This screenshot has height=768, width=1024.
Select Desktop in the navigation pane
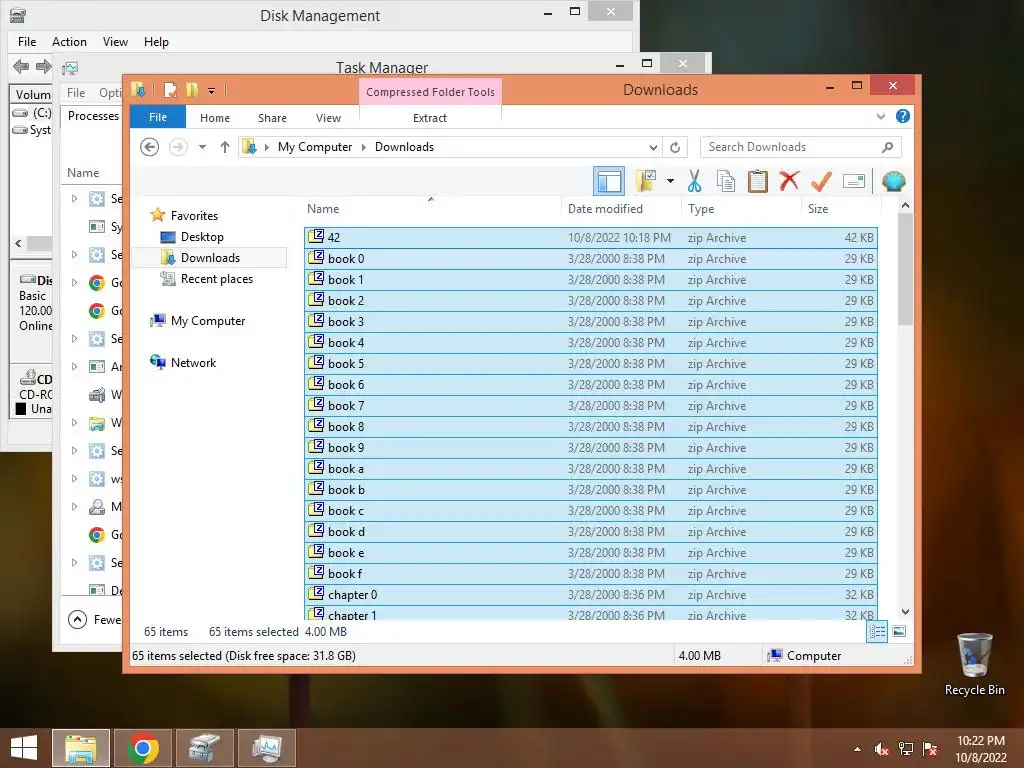coord(202,236)
